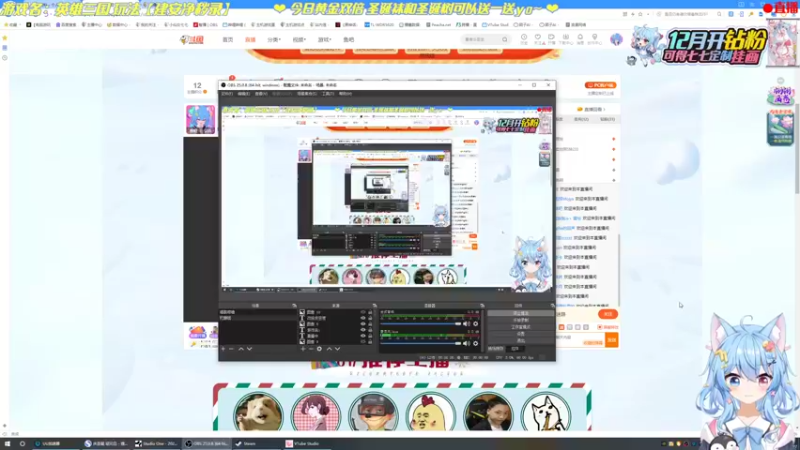
Task: Toggle lock on fifth source row
Action: coord(370,336)
